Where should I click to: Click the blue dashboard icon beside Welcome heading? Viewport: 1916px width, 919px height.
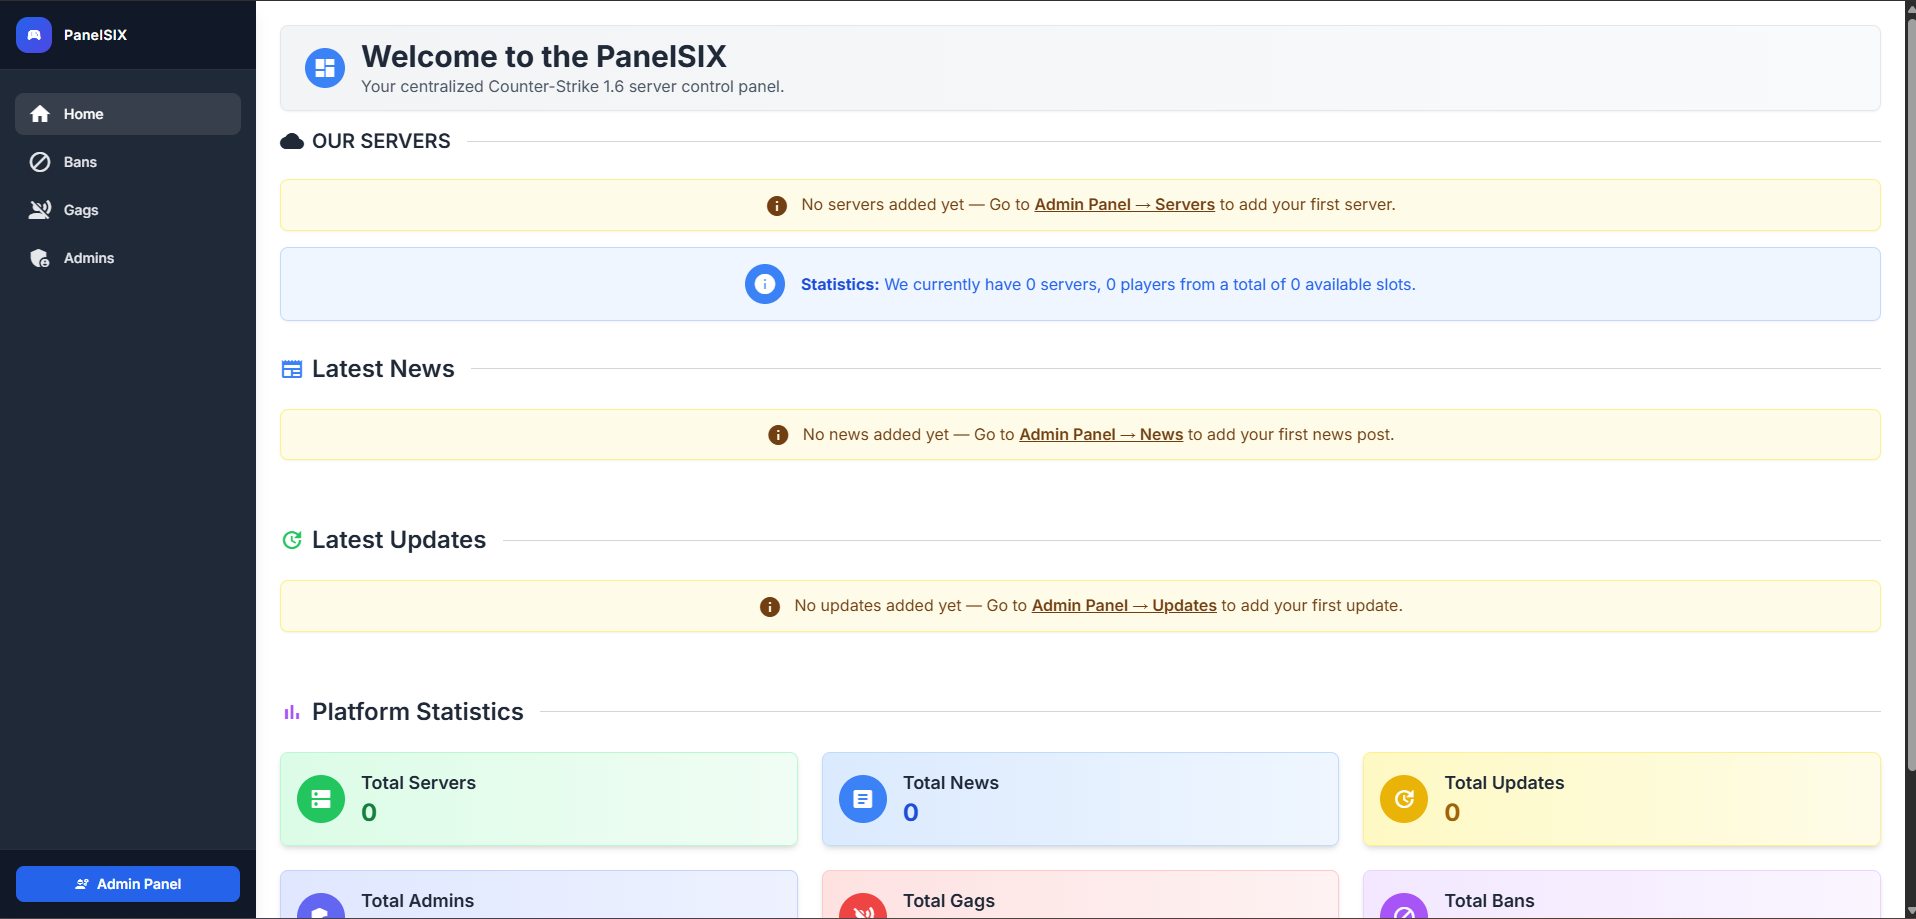(324, 68)
